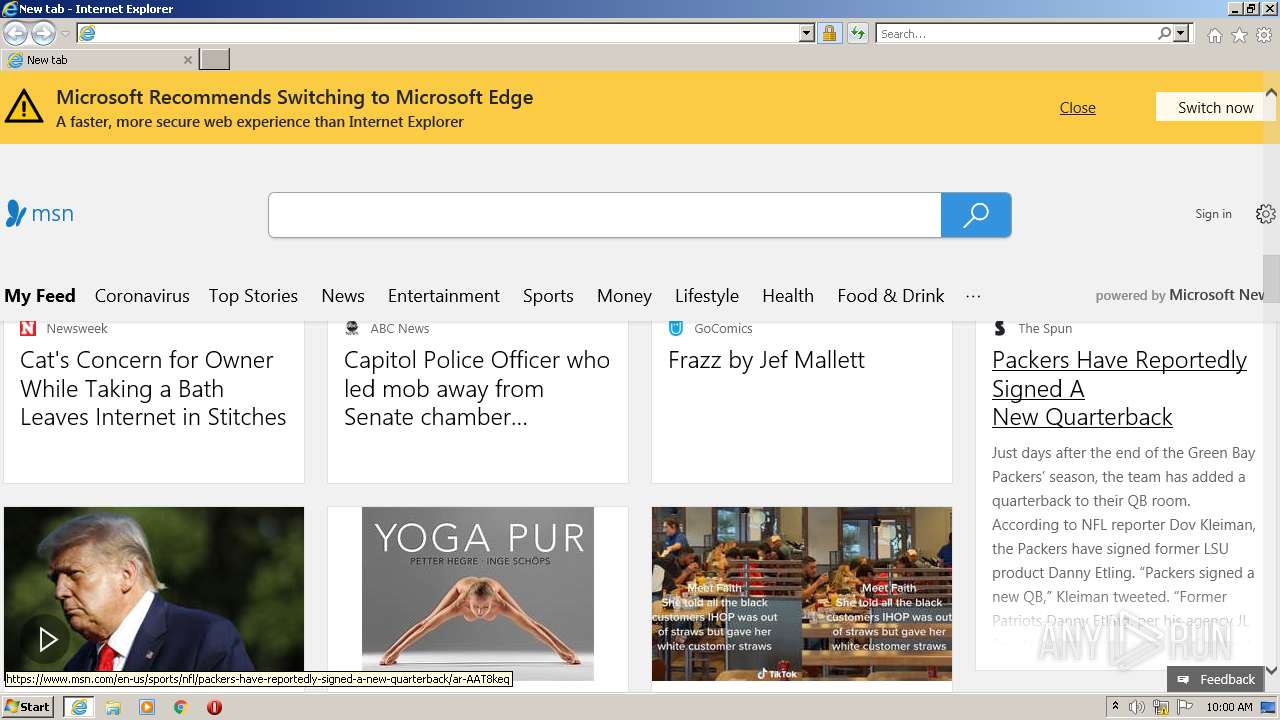Click Sign in on MSN

[1213, 214]
